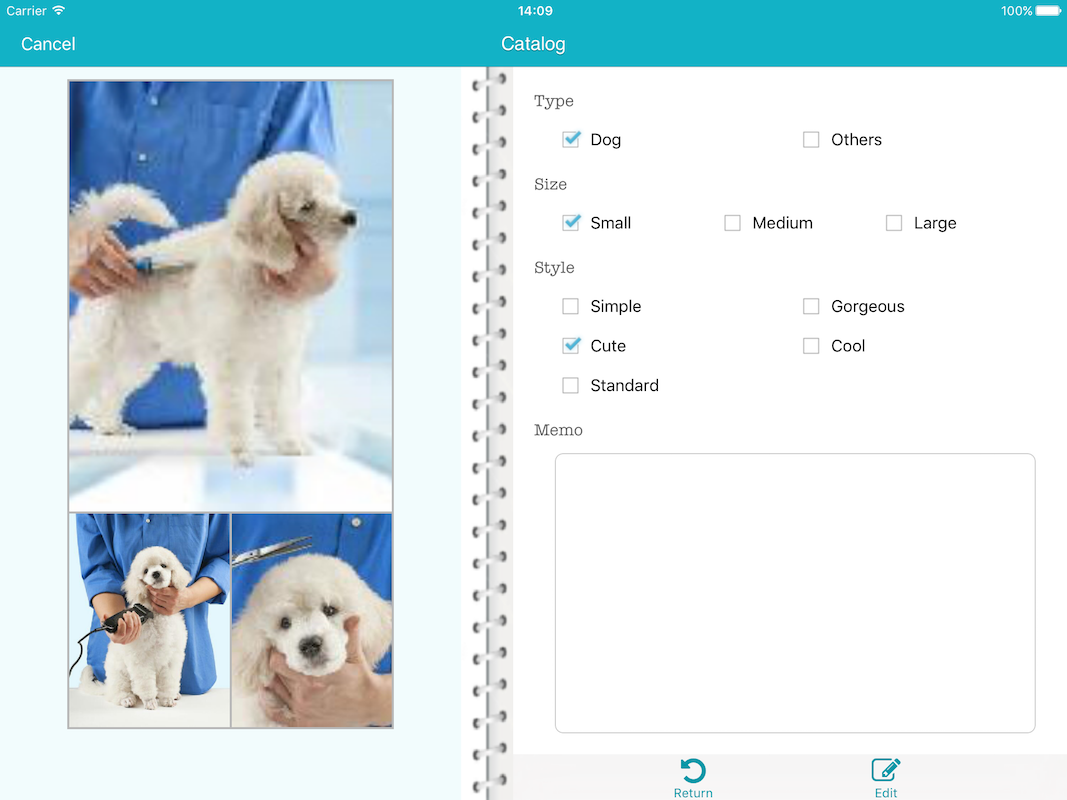1067x800 pixels.
Task: Open the large poodle grooming photo
Action: coord(231,296)
